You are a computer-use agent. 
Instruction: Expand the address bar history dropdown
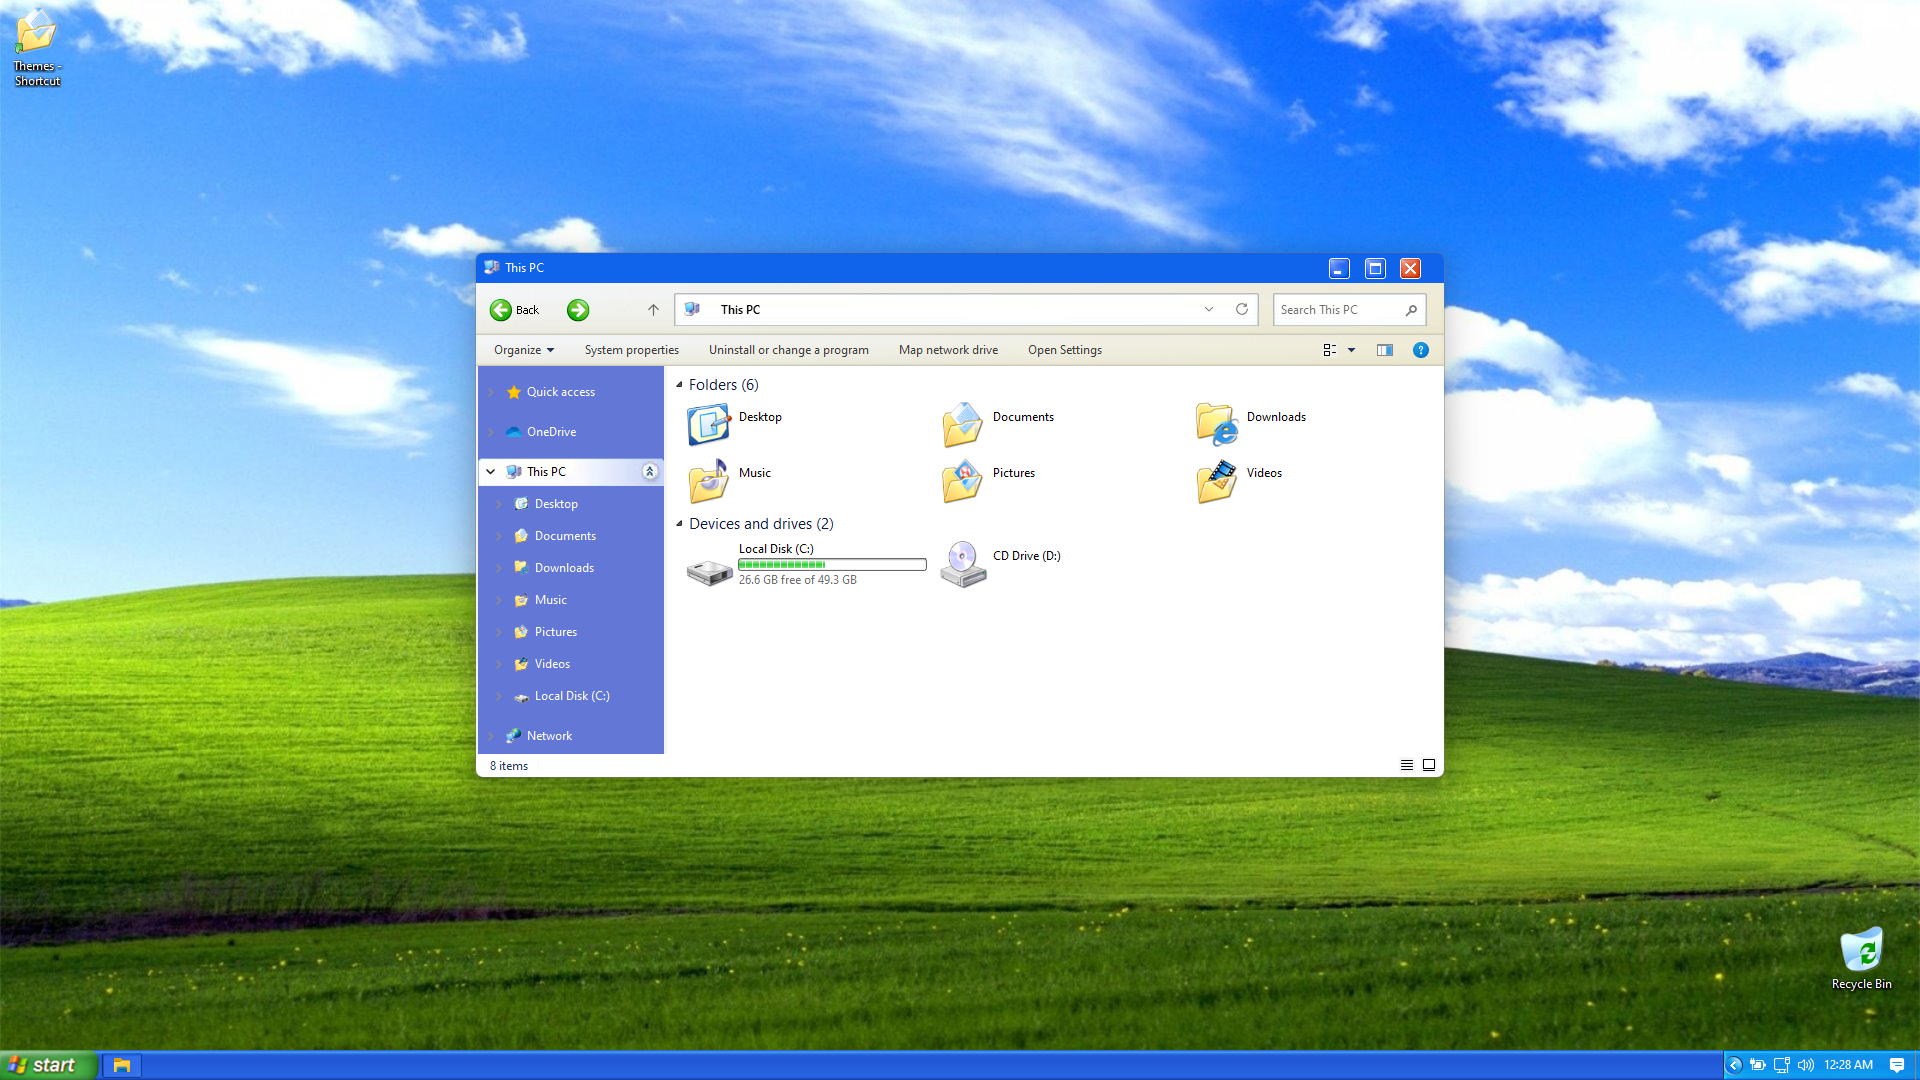click(1209, 309)
